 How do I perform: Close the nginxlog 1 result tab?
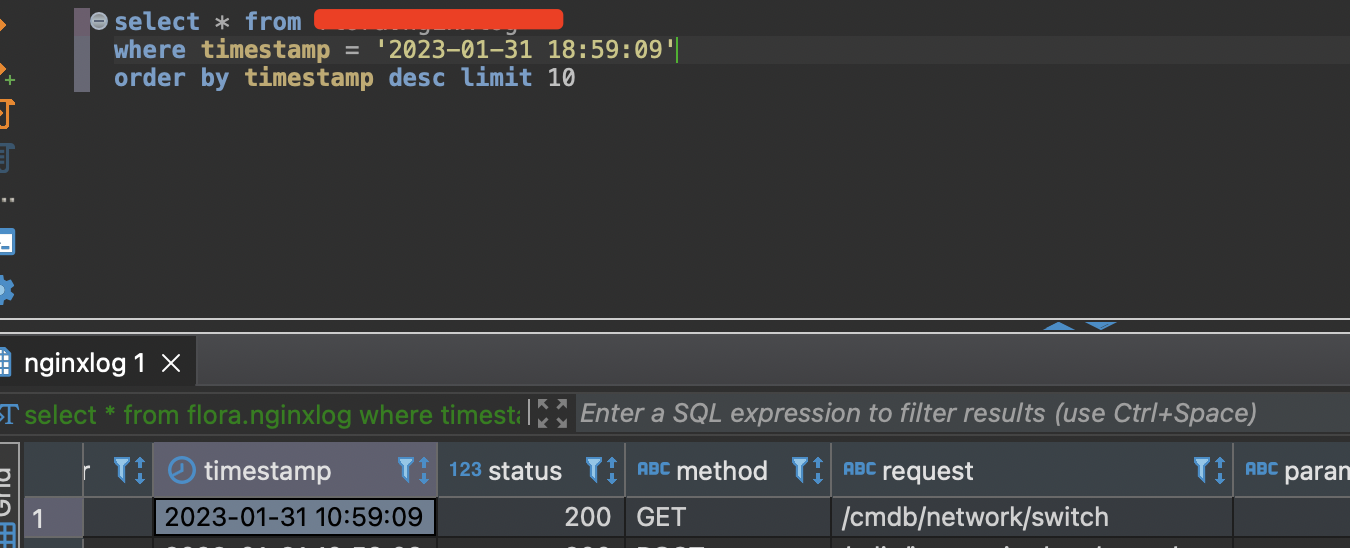coord(171,364)
